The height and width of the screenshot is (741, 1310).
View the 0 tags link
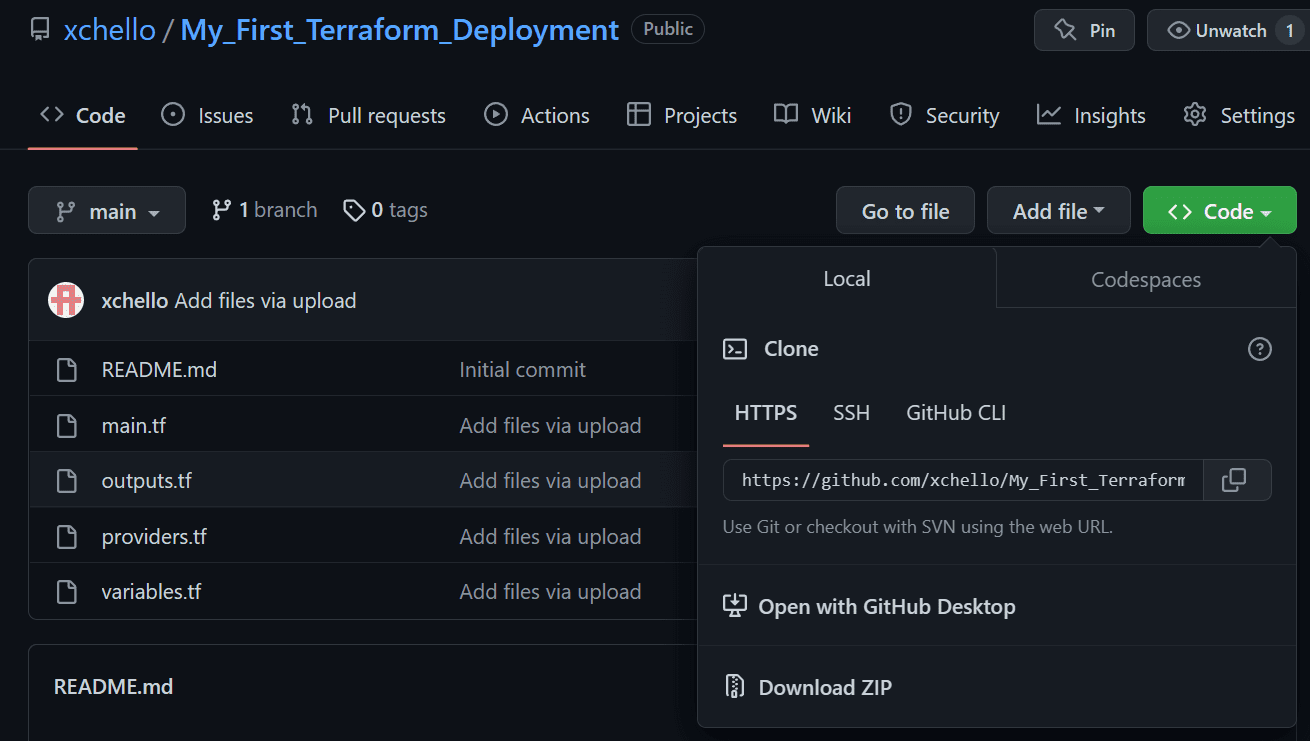(385, 210)
